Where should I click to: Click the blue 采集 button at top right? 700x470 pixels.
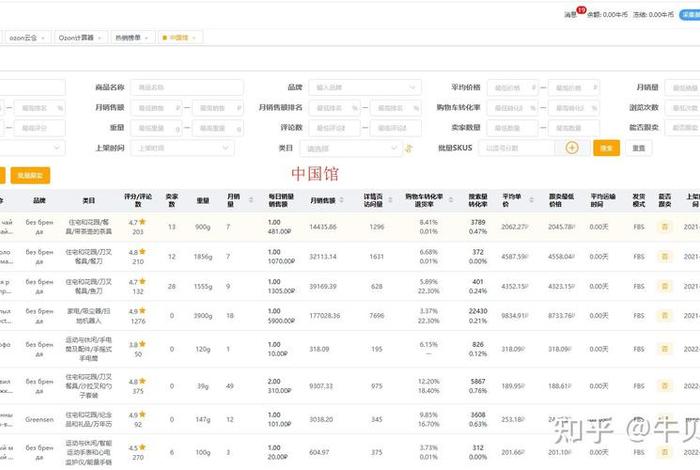click(x=690, y=14)
